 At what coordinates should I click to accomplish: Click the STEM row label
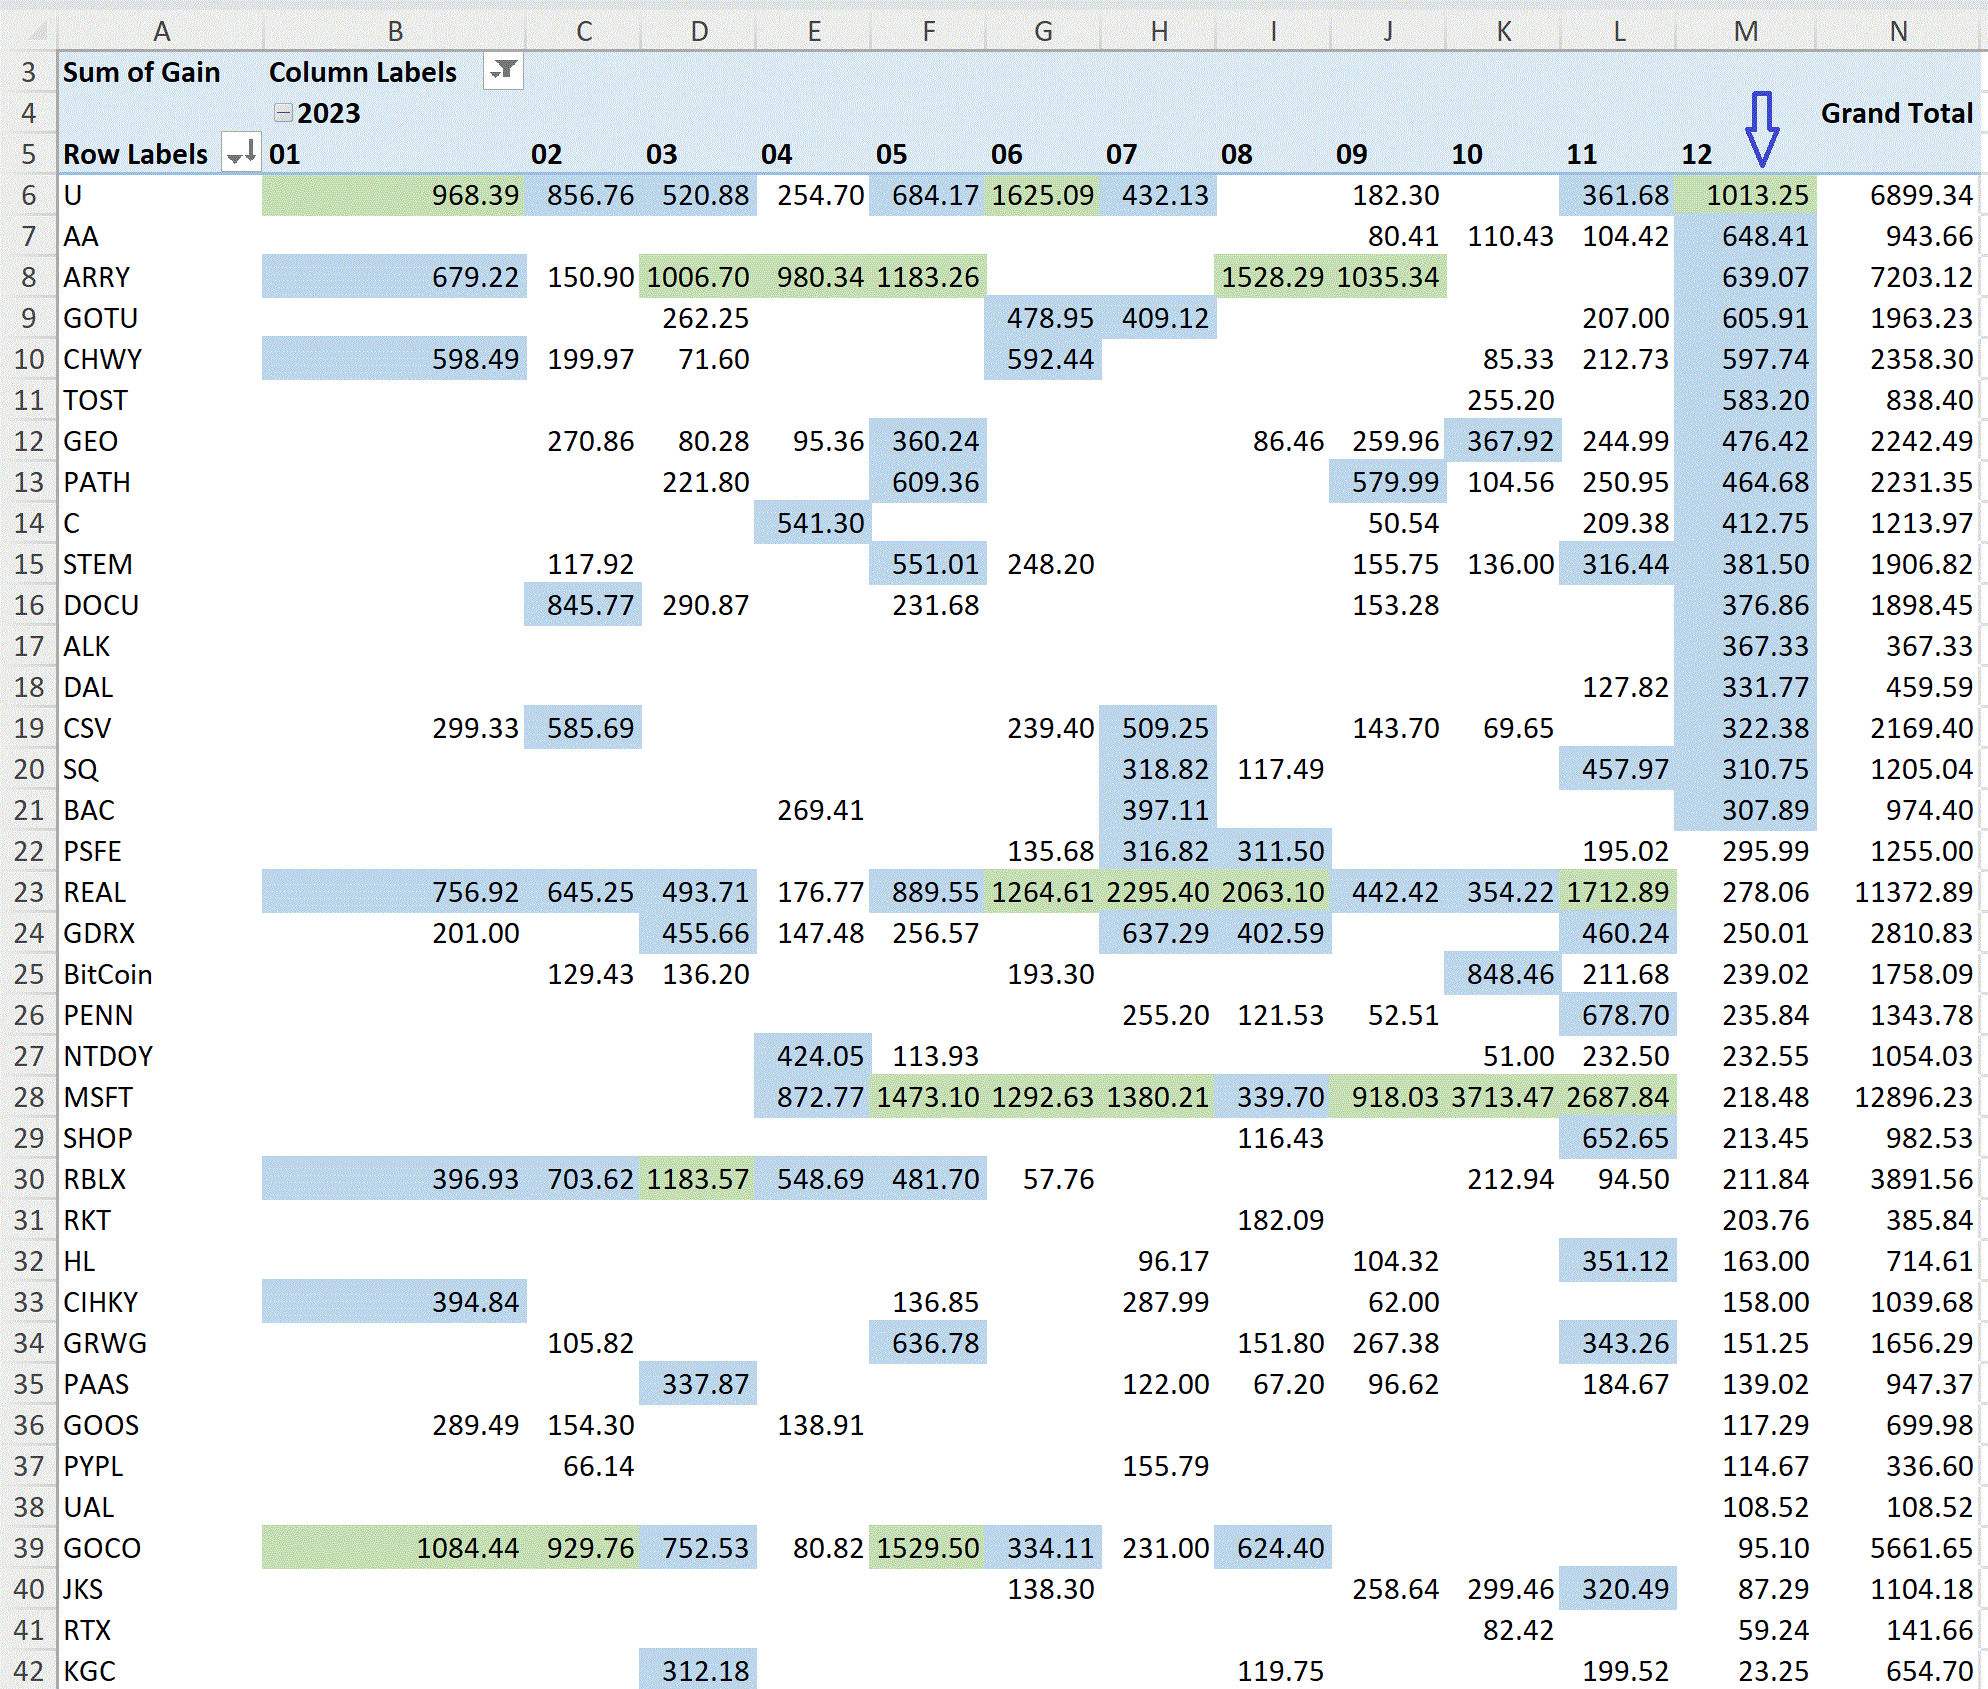click(x=97, y=564)
